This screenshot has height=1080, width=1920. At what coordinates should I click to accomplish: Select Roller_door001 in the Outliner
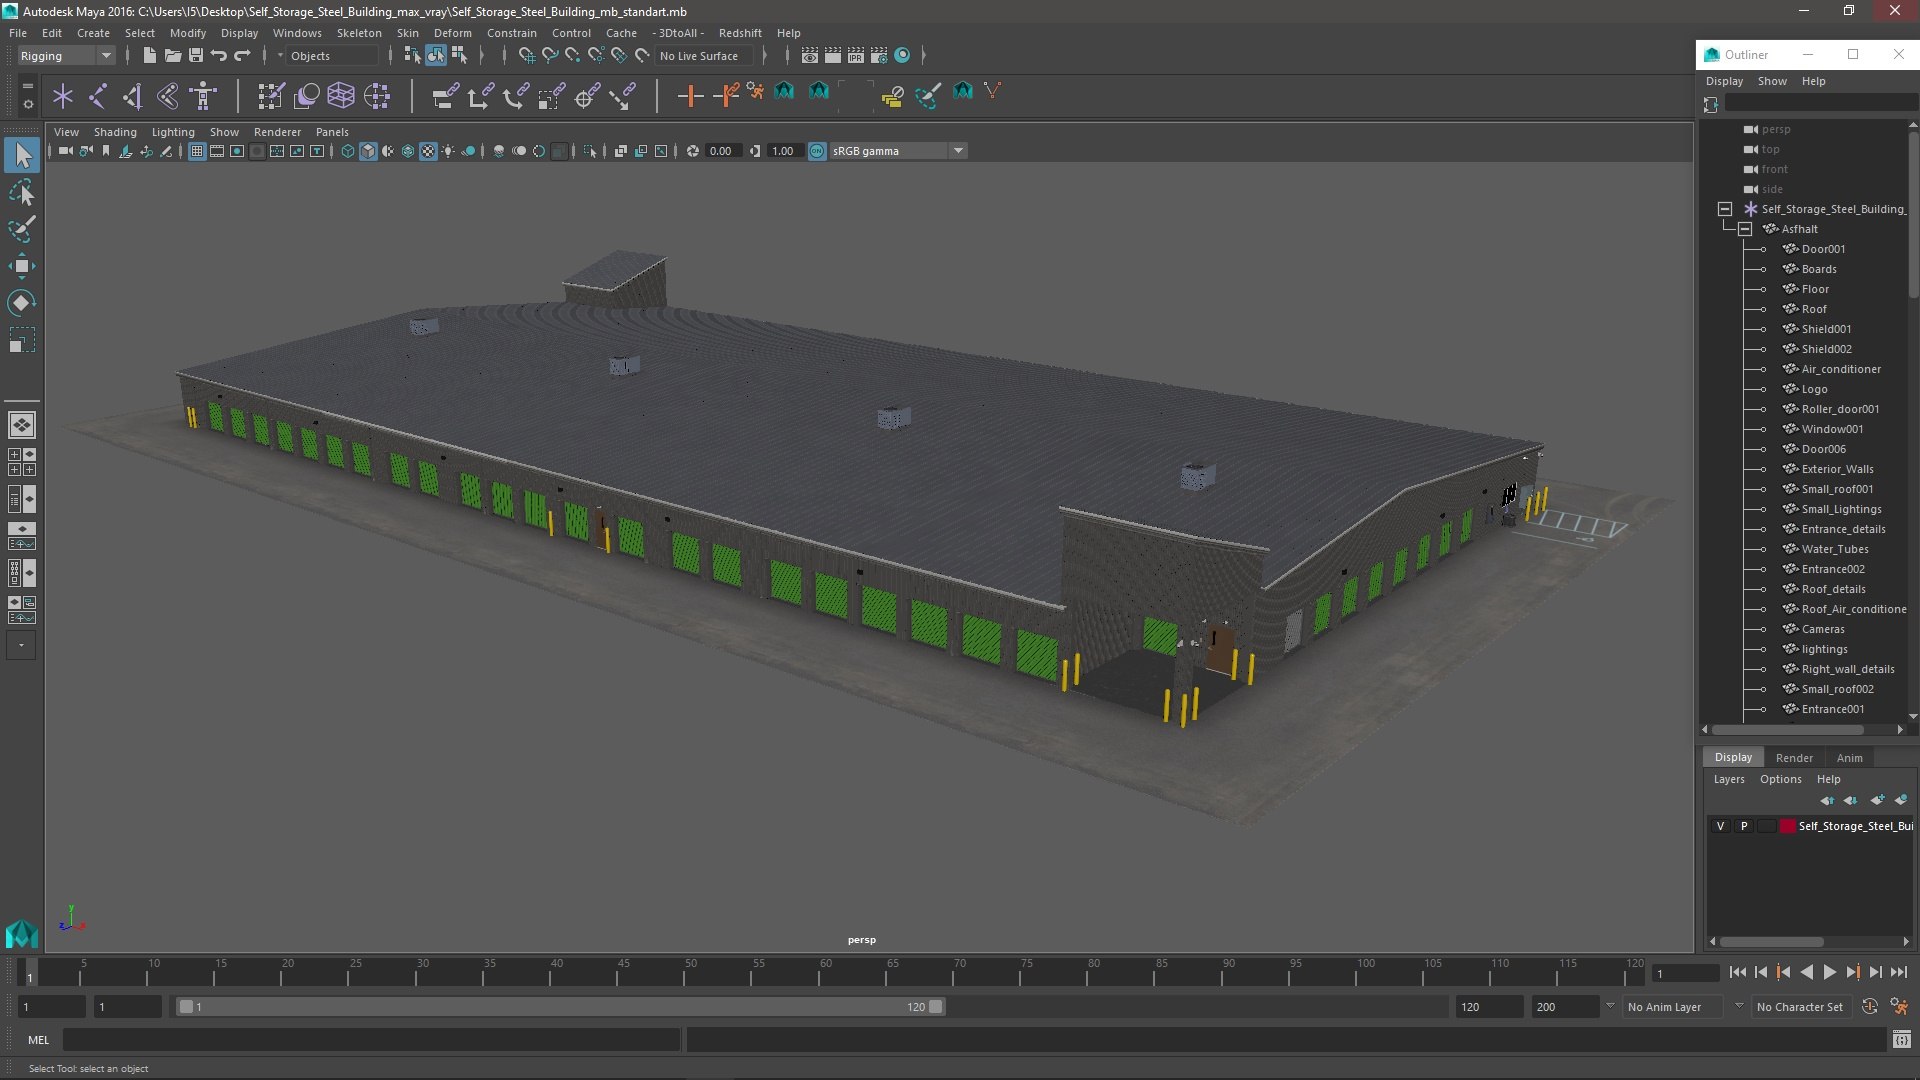point(1840,409)
